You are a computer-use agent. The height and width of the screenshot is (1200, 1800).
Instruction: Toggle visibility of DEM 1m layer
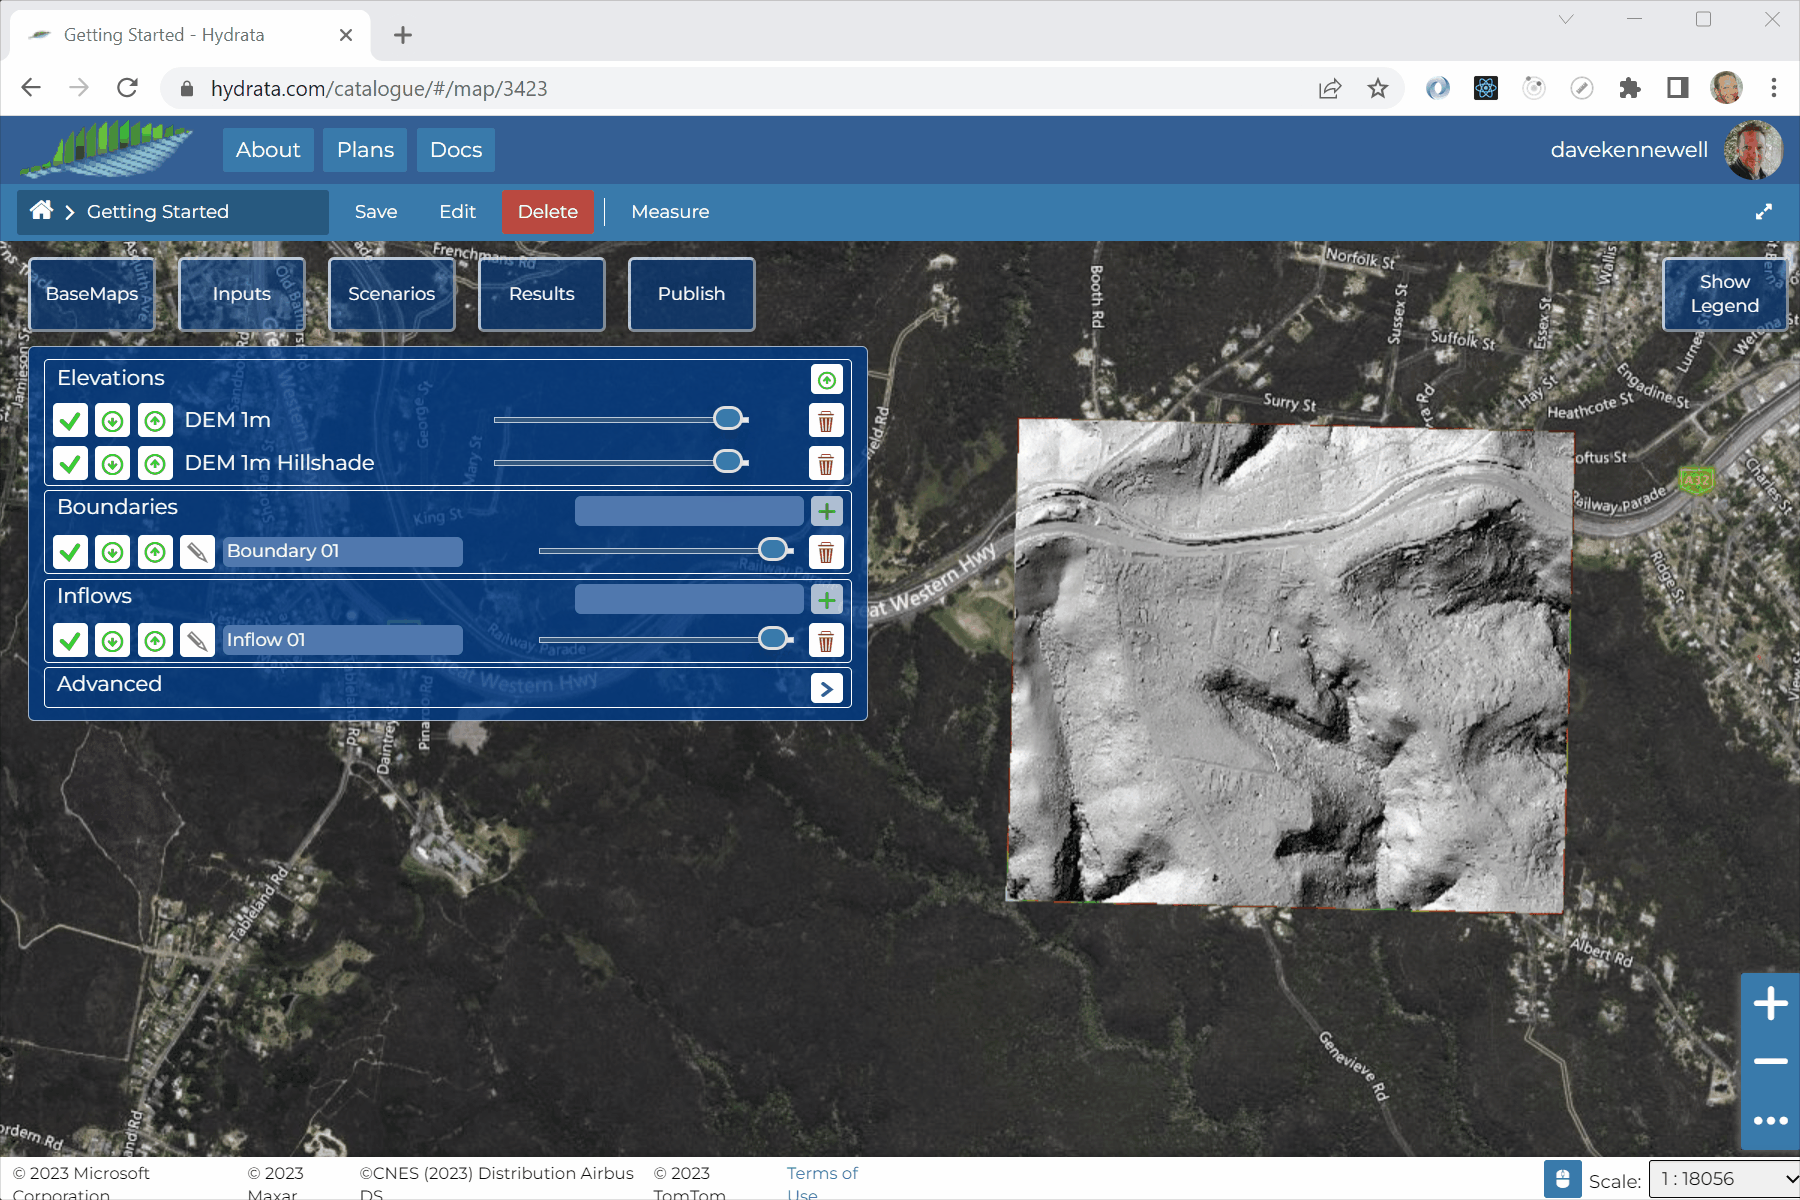pos(70,421)
